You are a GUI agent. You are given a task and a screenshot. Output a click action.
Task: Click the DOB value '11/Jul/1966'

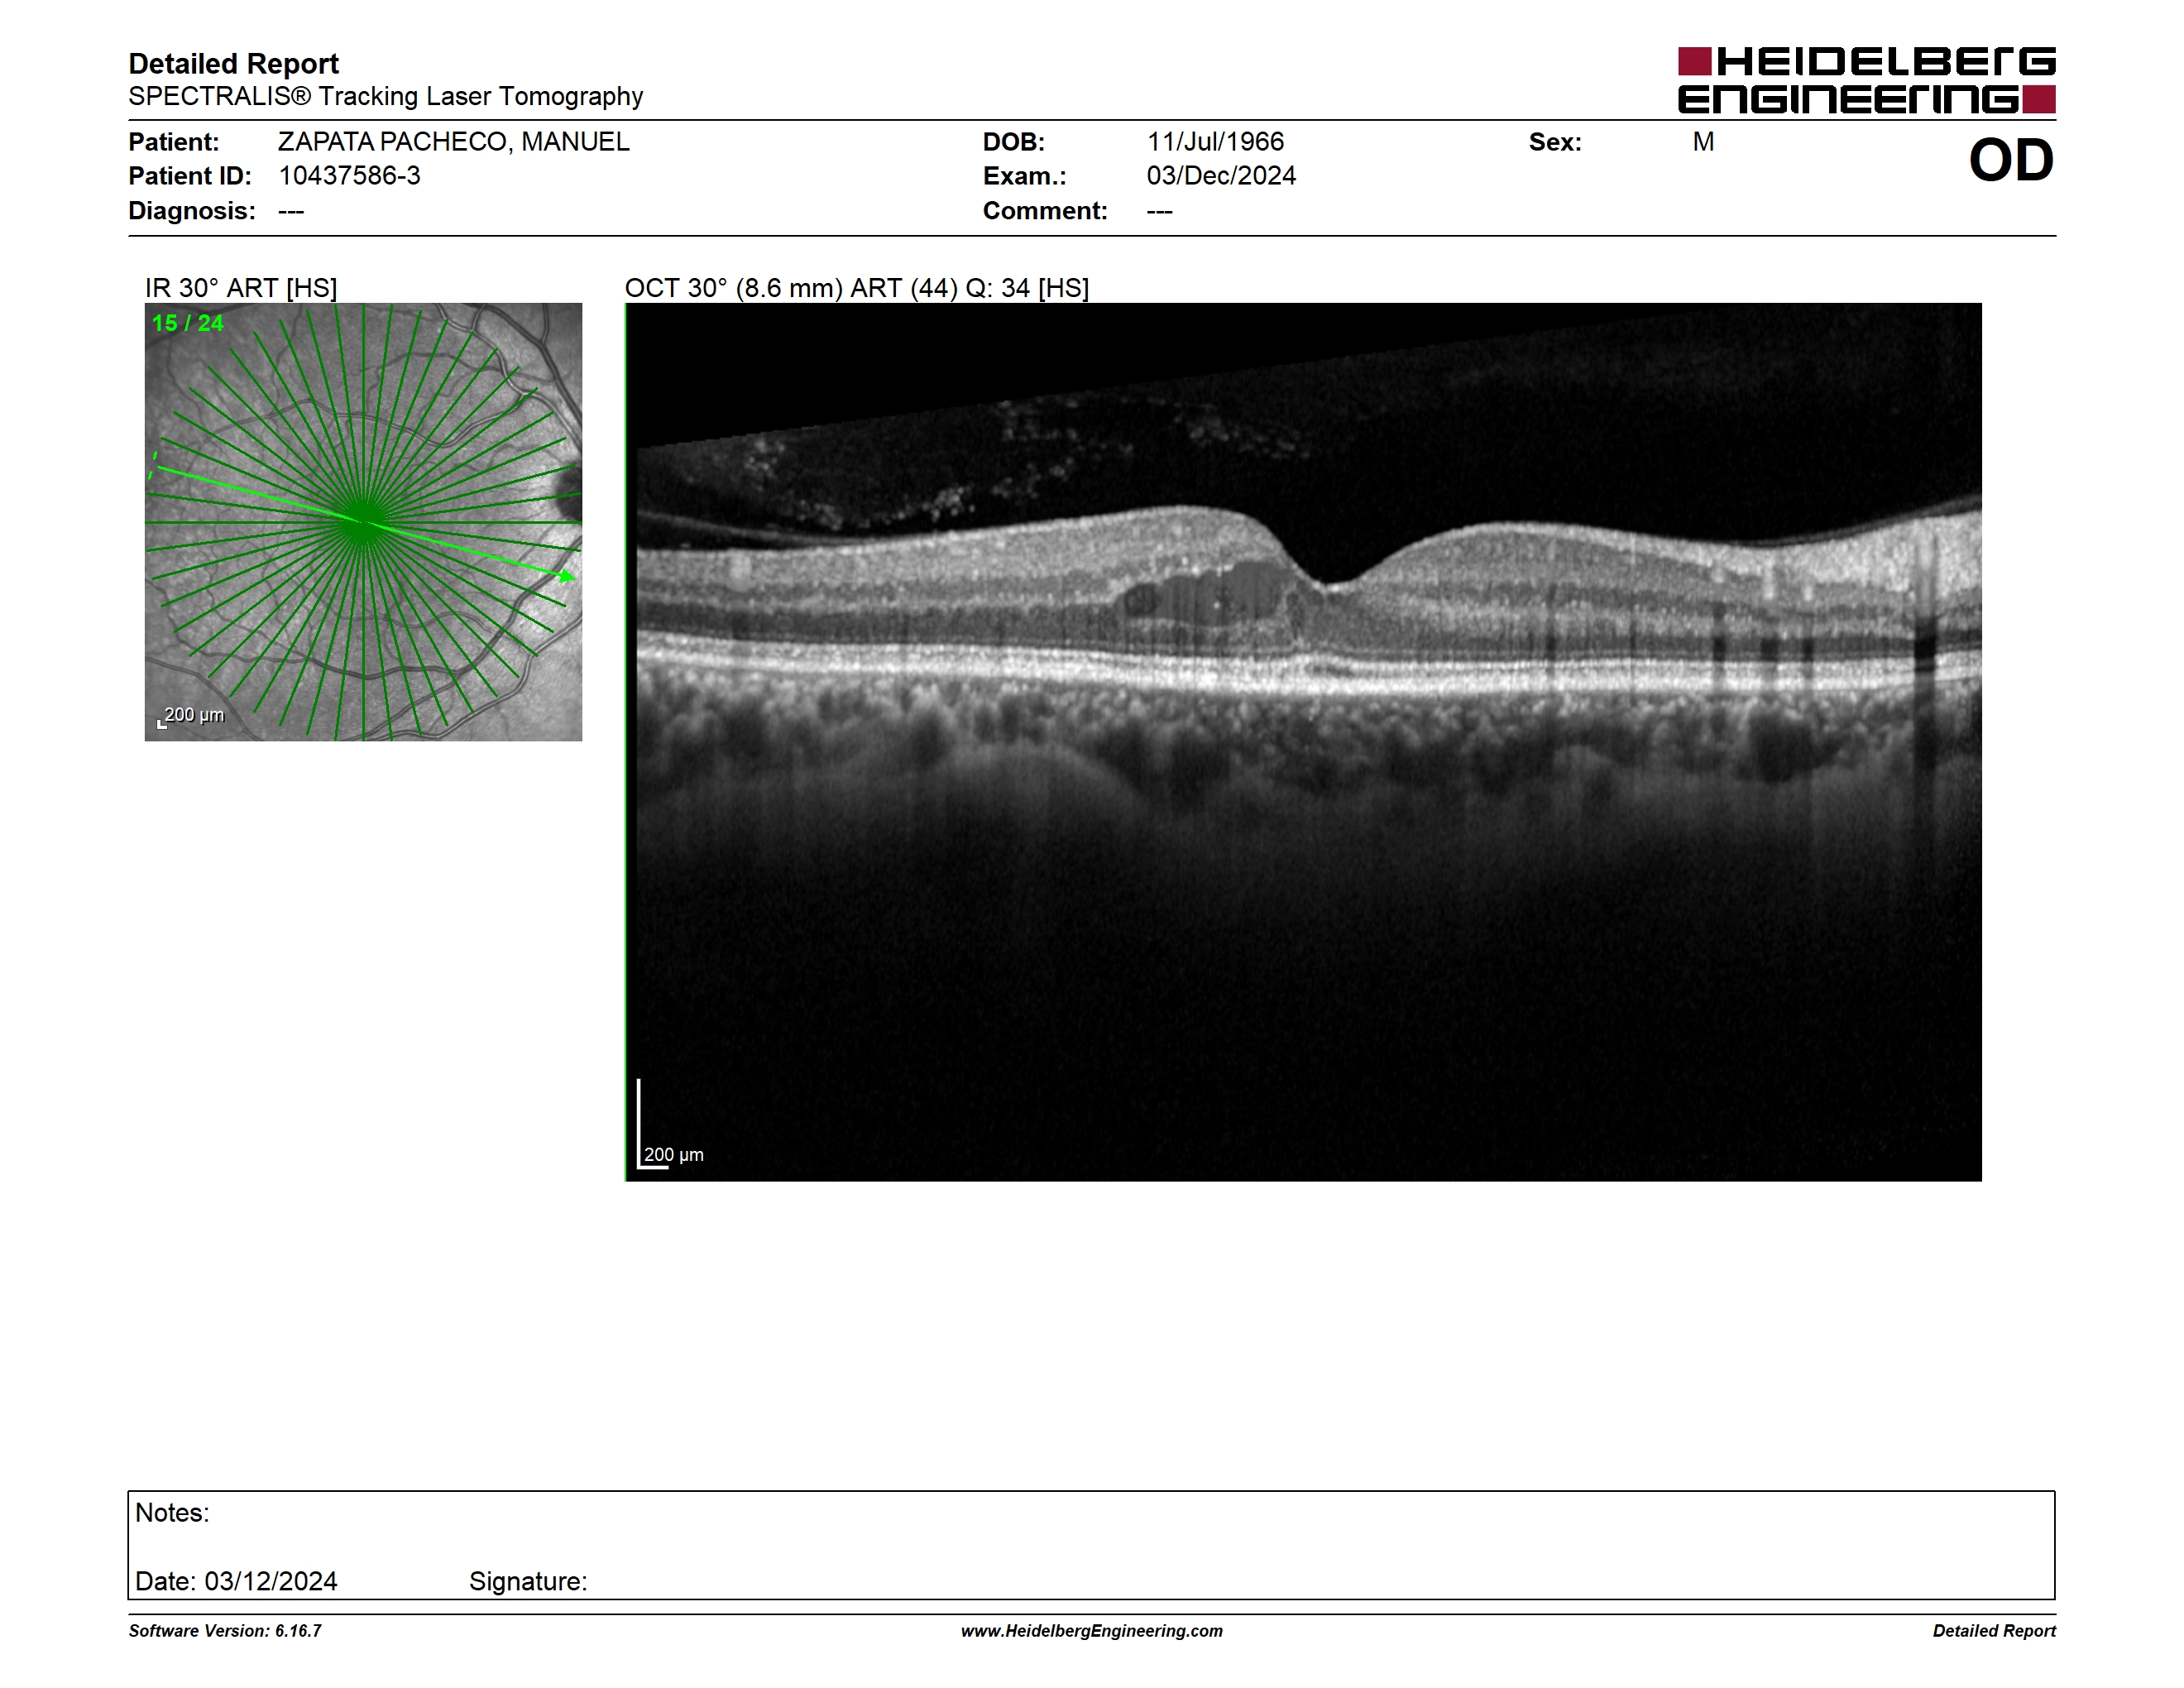pos(1215,142)
